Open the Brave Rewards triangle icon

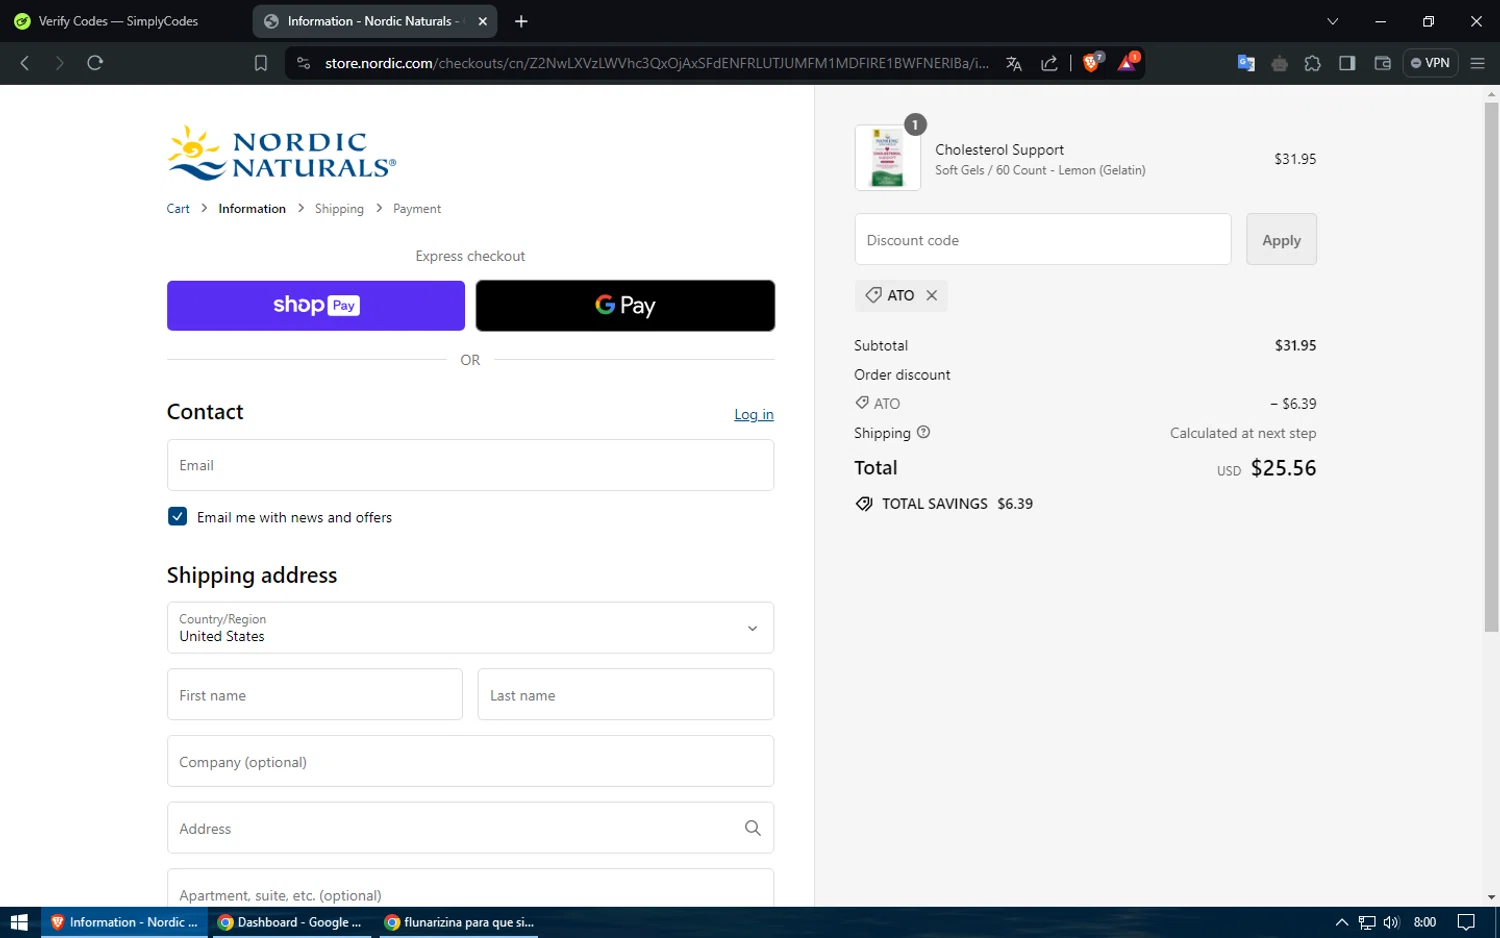(x=1128, y=62)
